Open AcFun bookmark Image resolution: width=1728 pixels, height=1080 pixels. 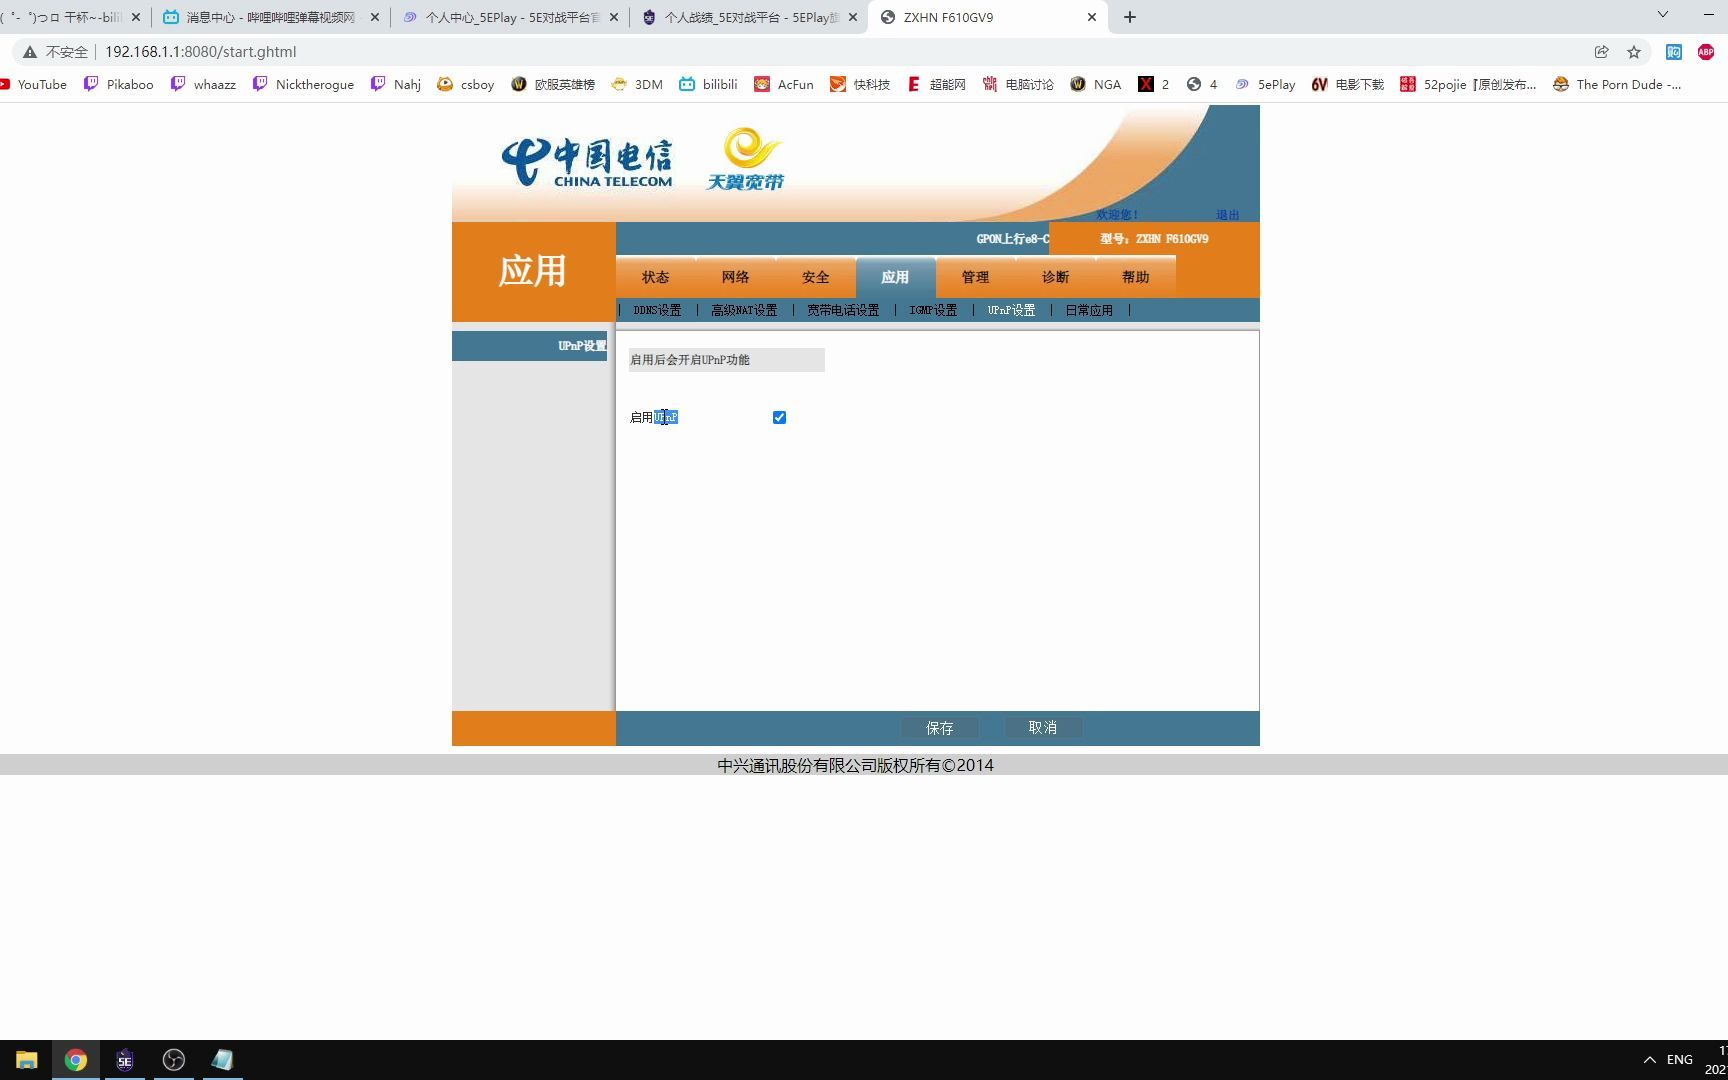(784, 85)
